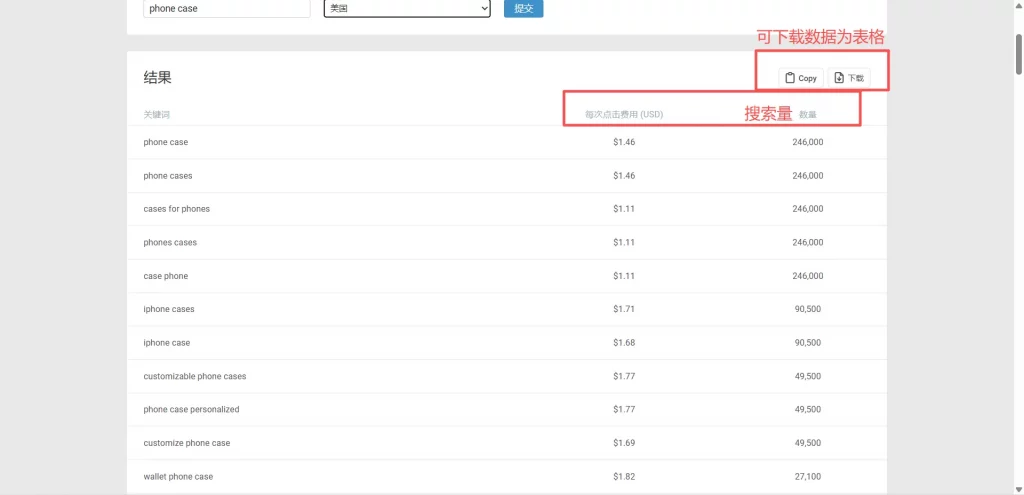
Task: Select the 'wallet phone case' row
Action: [x=178, y=477]
